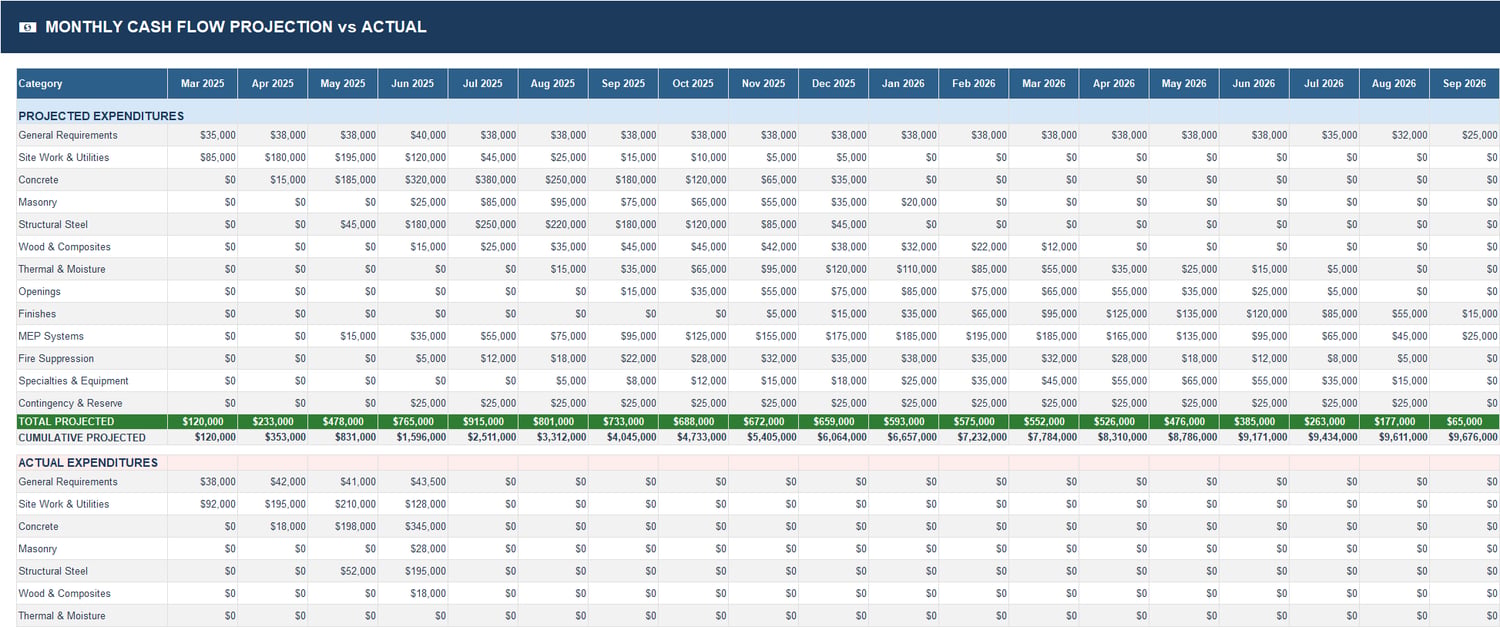
Task: Click projected Concrete $320,000 cell for Jun 2025
Action: 413,180
